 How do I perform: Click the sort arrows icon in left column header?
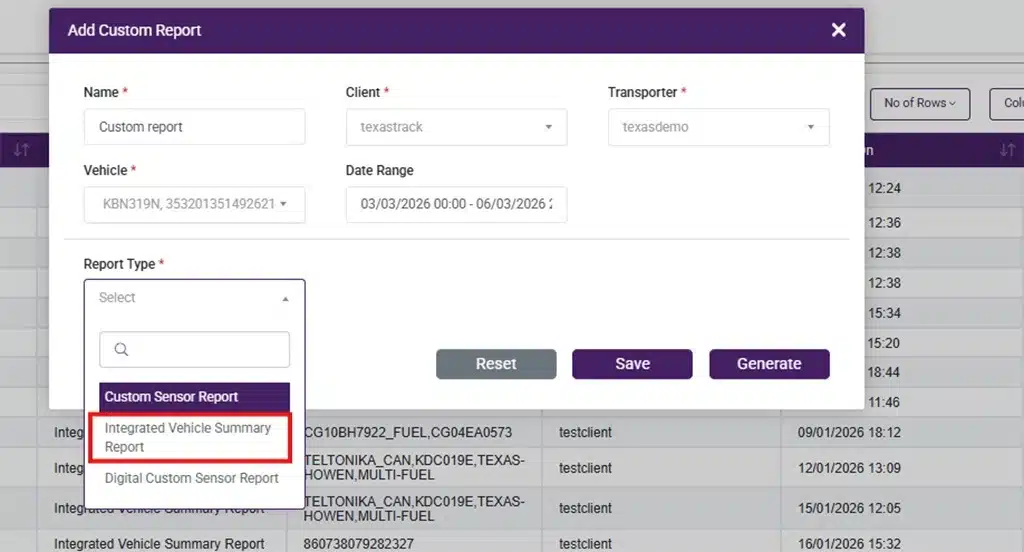tap(22, 151)
